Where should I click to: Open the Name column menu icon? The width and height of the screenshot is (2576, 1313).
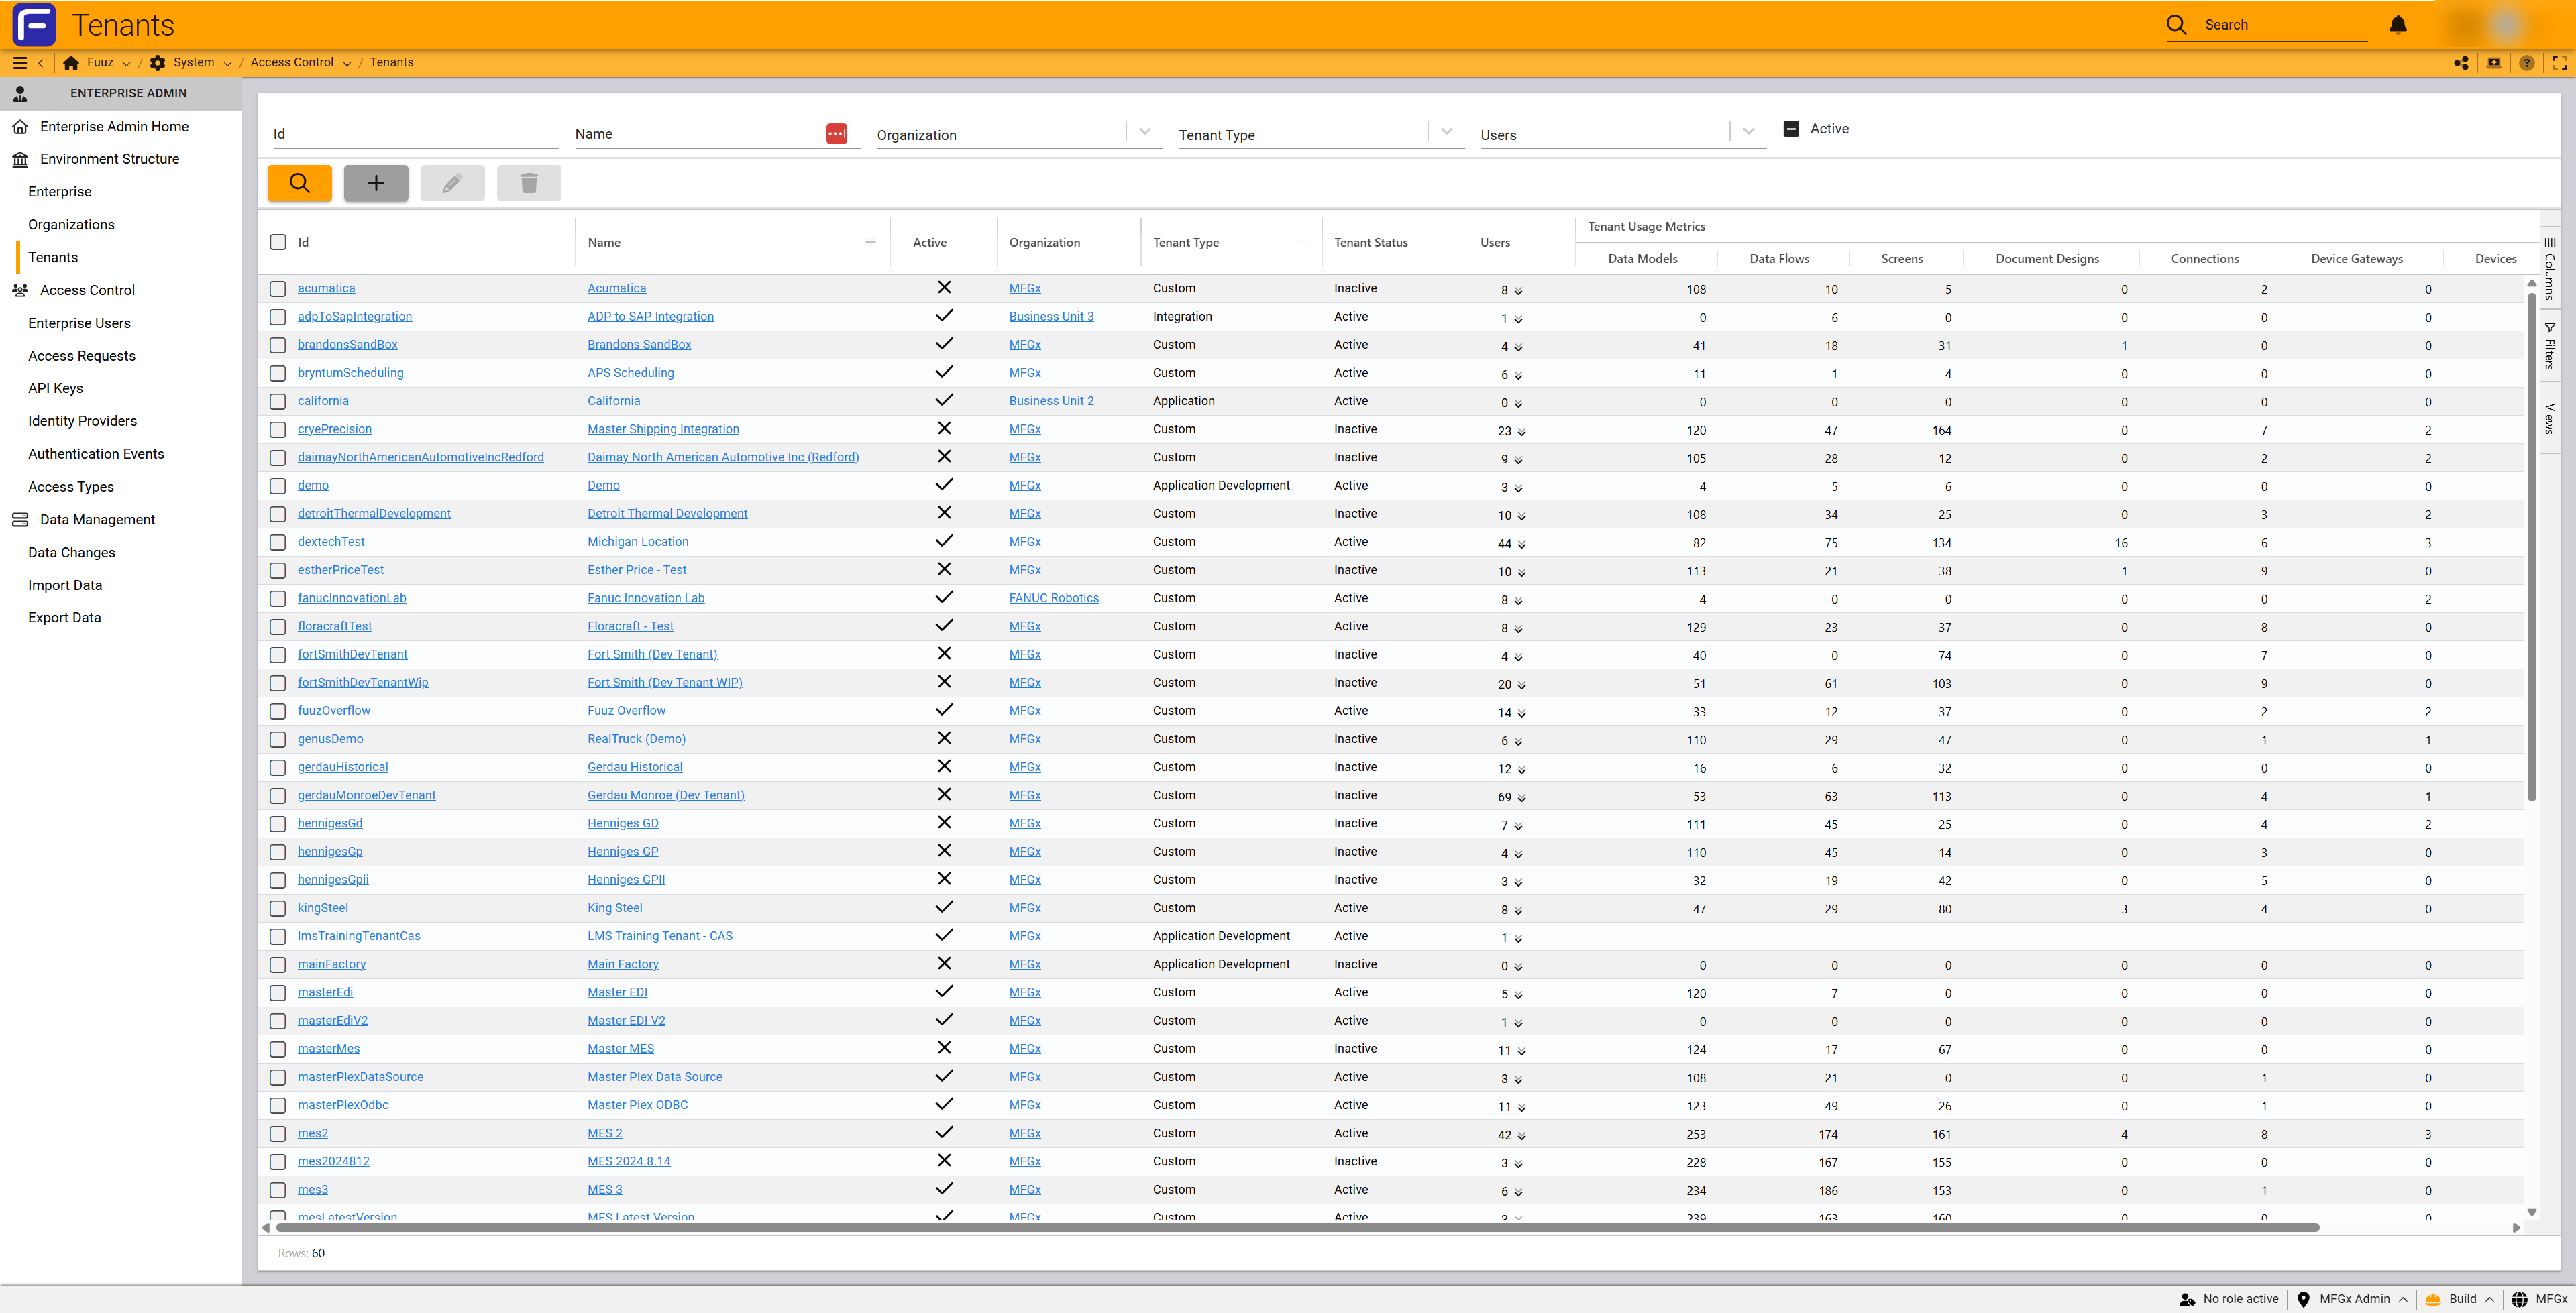click(x=870, y=242)
